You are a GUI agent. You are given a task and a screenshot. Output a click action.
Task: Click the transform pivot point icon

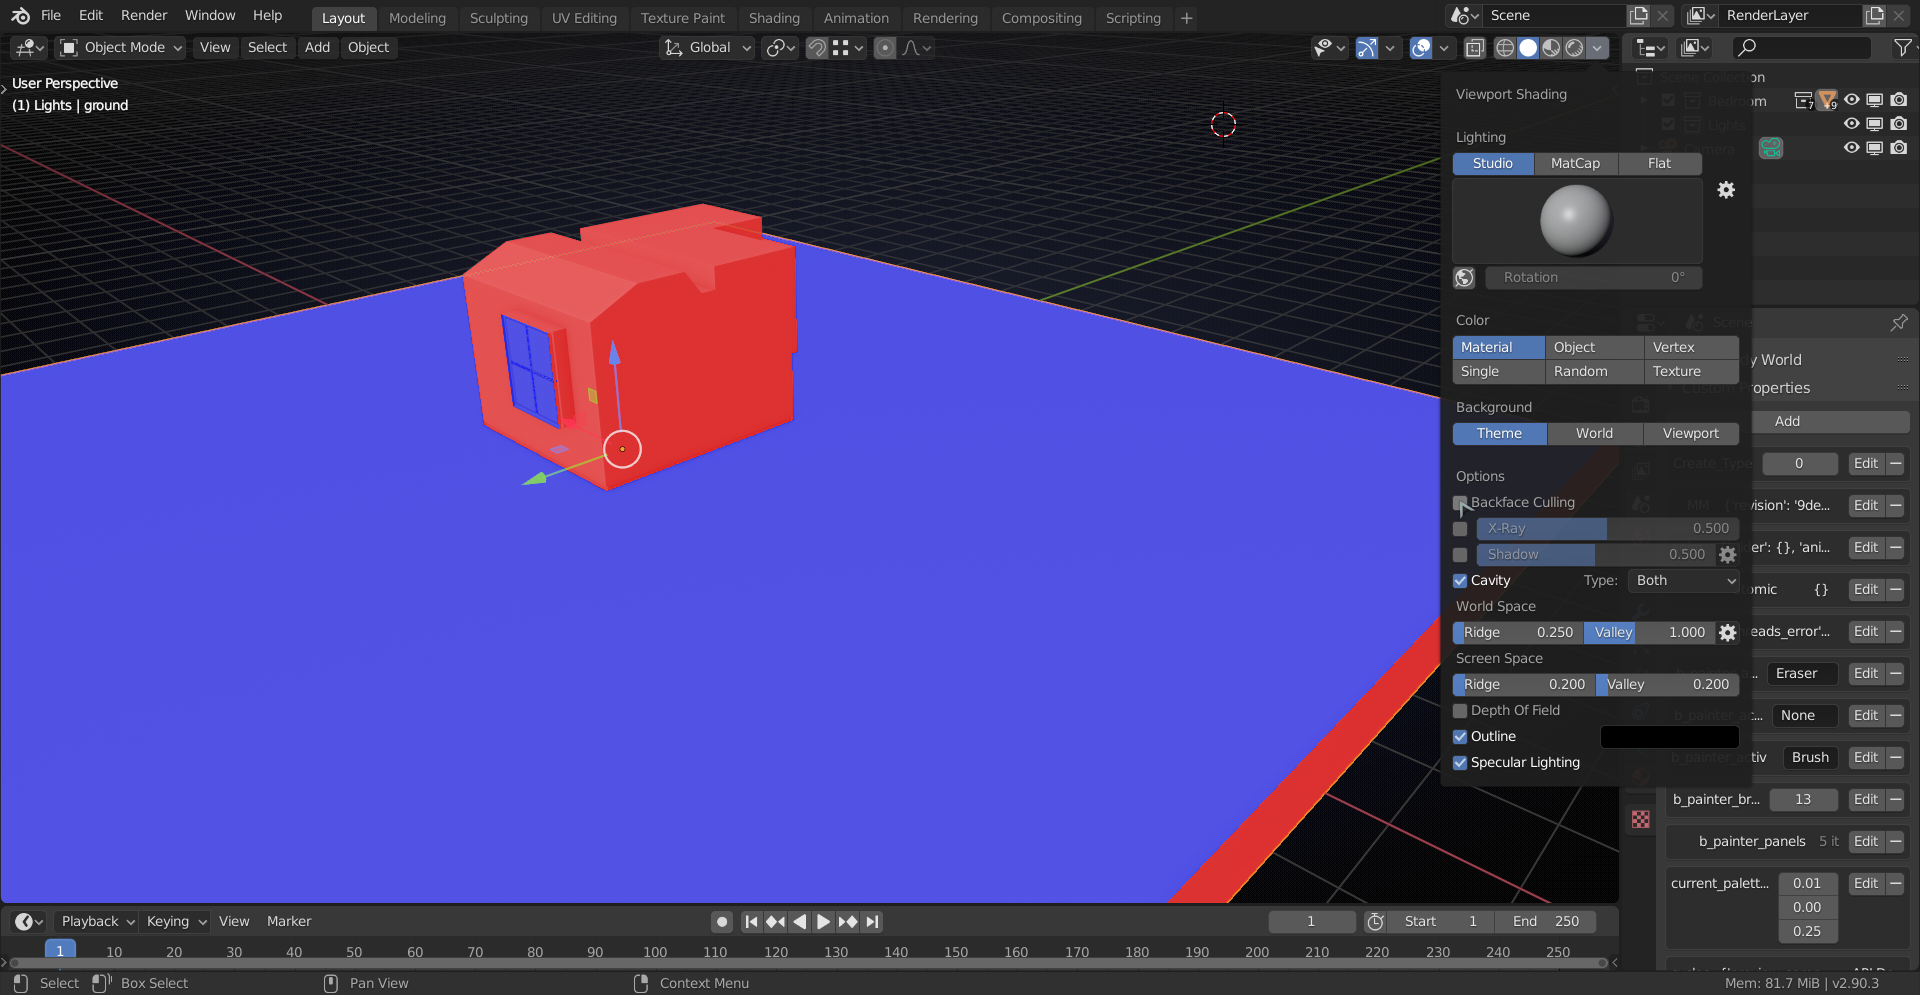tap(780, 47)
